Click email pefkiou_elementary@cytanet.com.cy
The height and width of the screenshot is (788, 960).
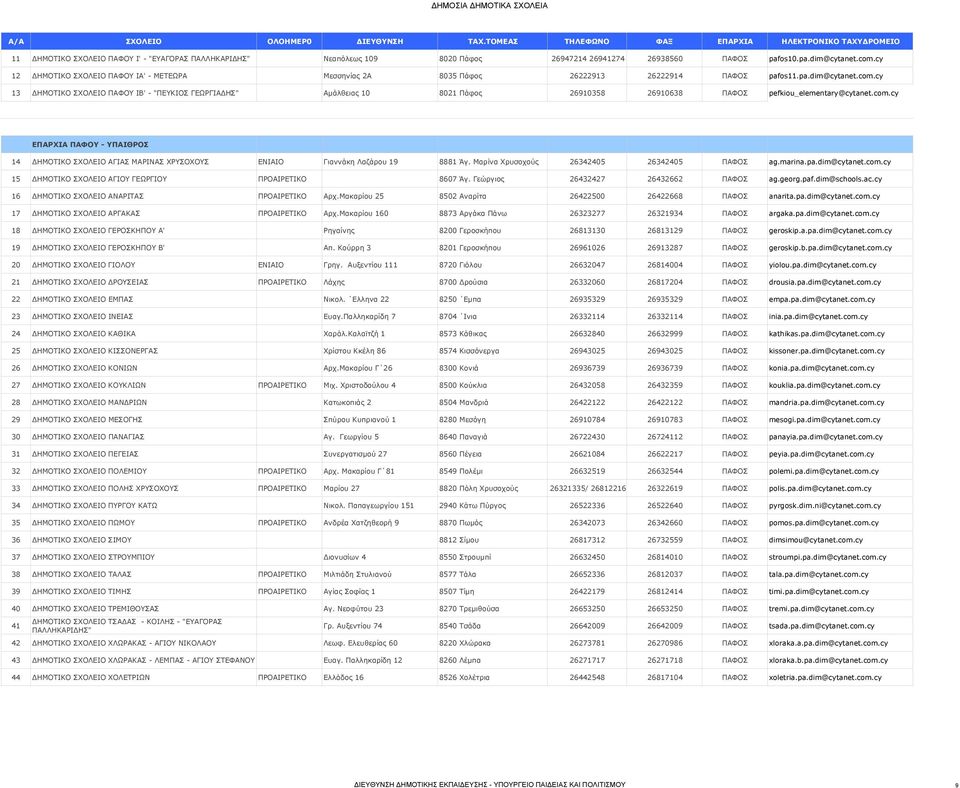(833, 93)
